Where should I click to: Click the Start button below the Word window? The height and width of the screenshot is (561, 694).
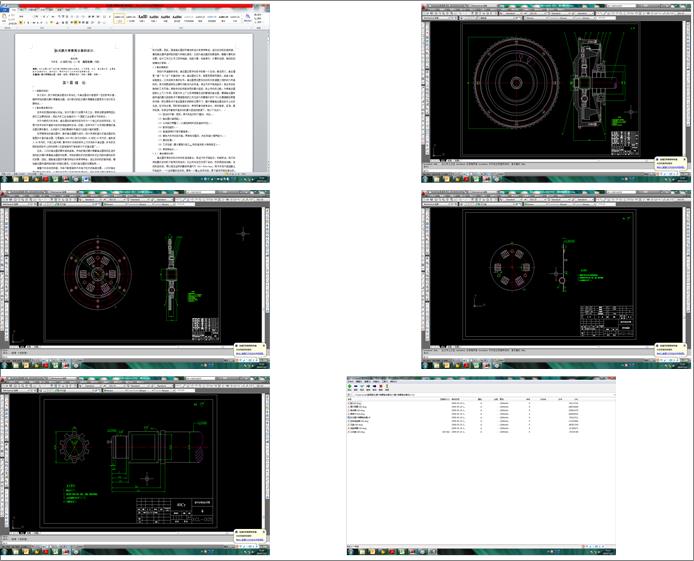(x=5, y=179)
